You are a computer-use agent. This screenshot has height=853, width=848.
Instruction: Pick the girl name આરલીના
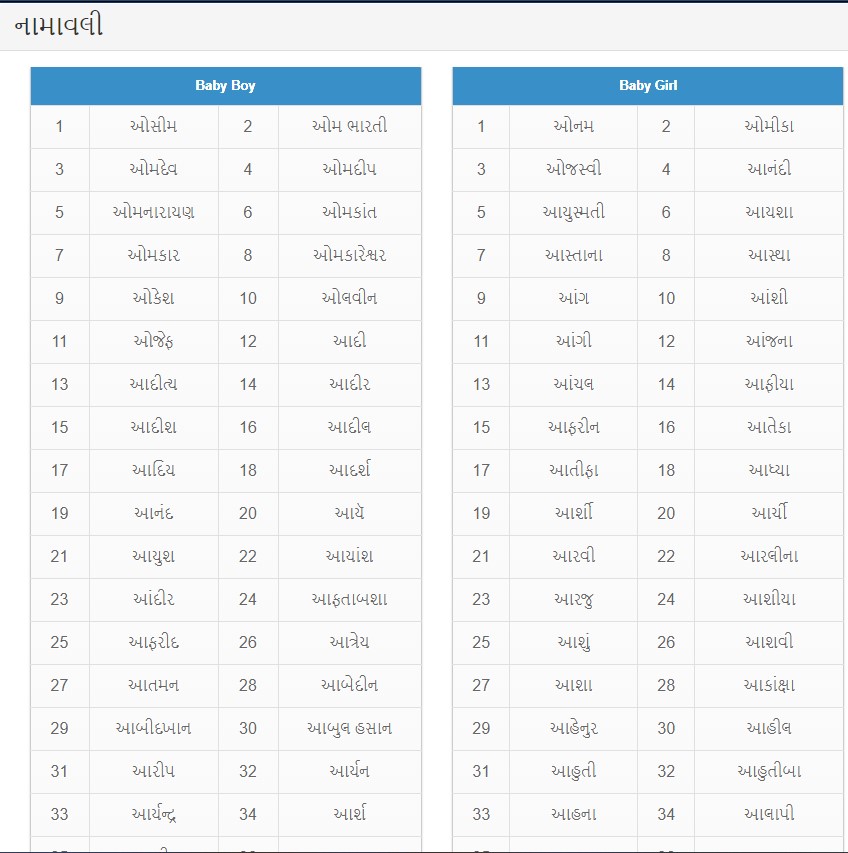(768, 556)
